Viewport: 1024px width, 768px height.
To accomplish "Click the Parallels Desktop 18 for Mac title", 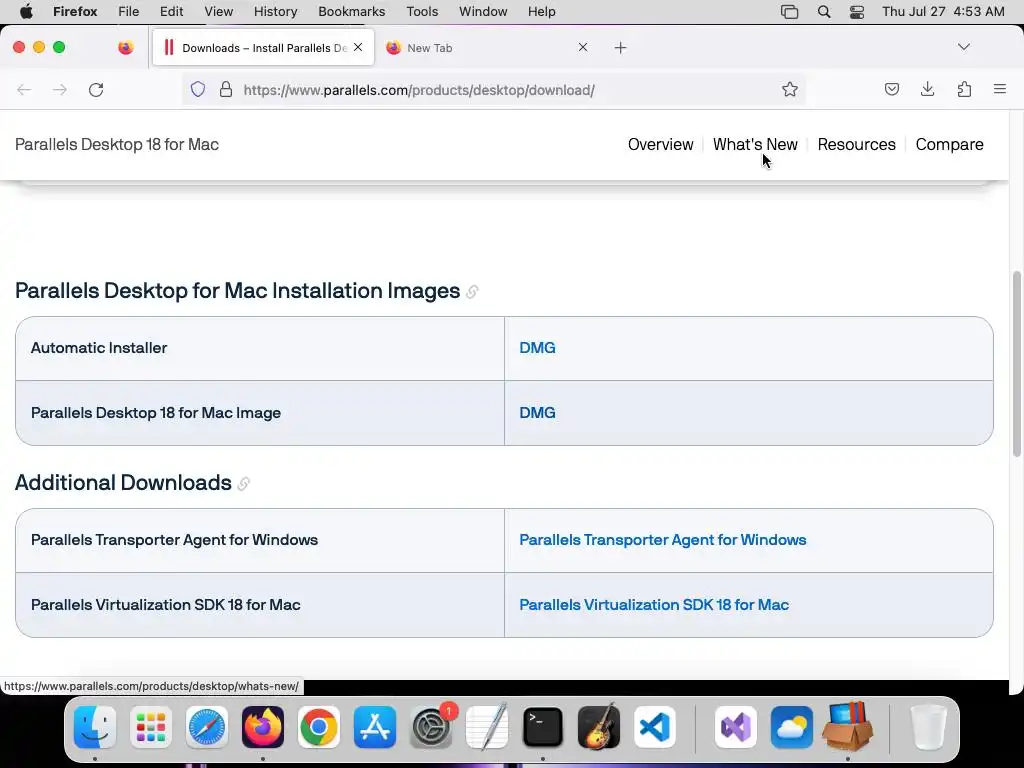I will click(x=117, y=144).
